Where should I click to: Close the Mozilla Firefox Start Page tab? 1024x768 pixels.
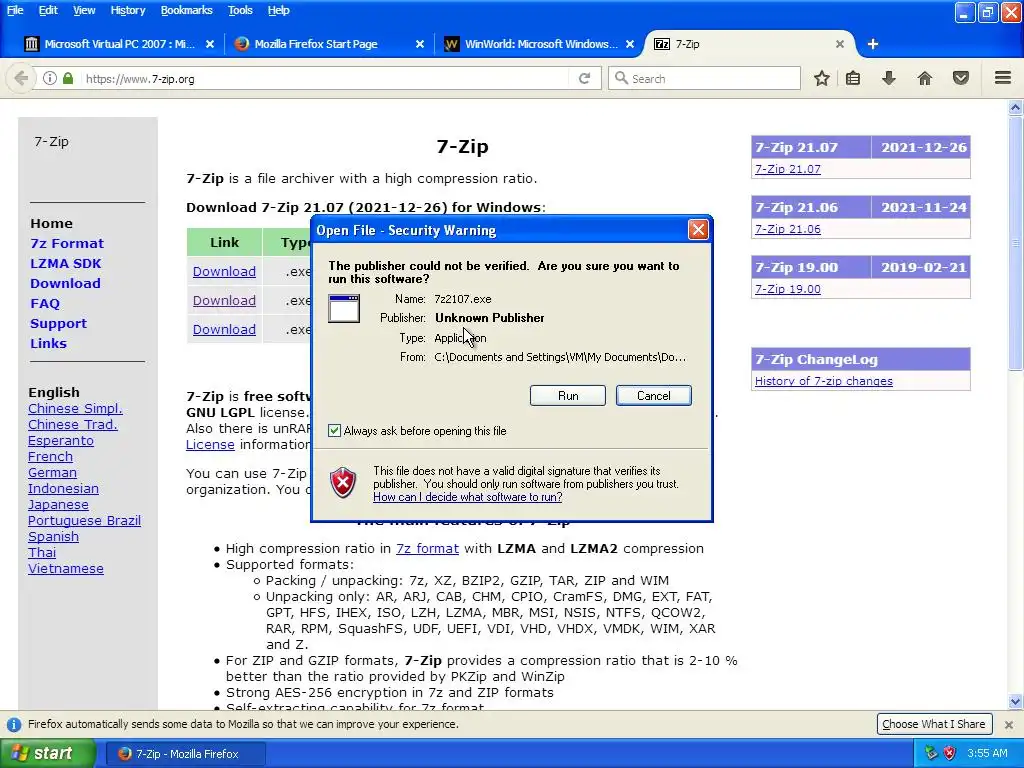(420, 44)
